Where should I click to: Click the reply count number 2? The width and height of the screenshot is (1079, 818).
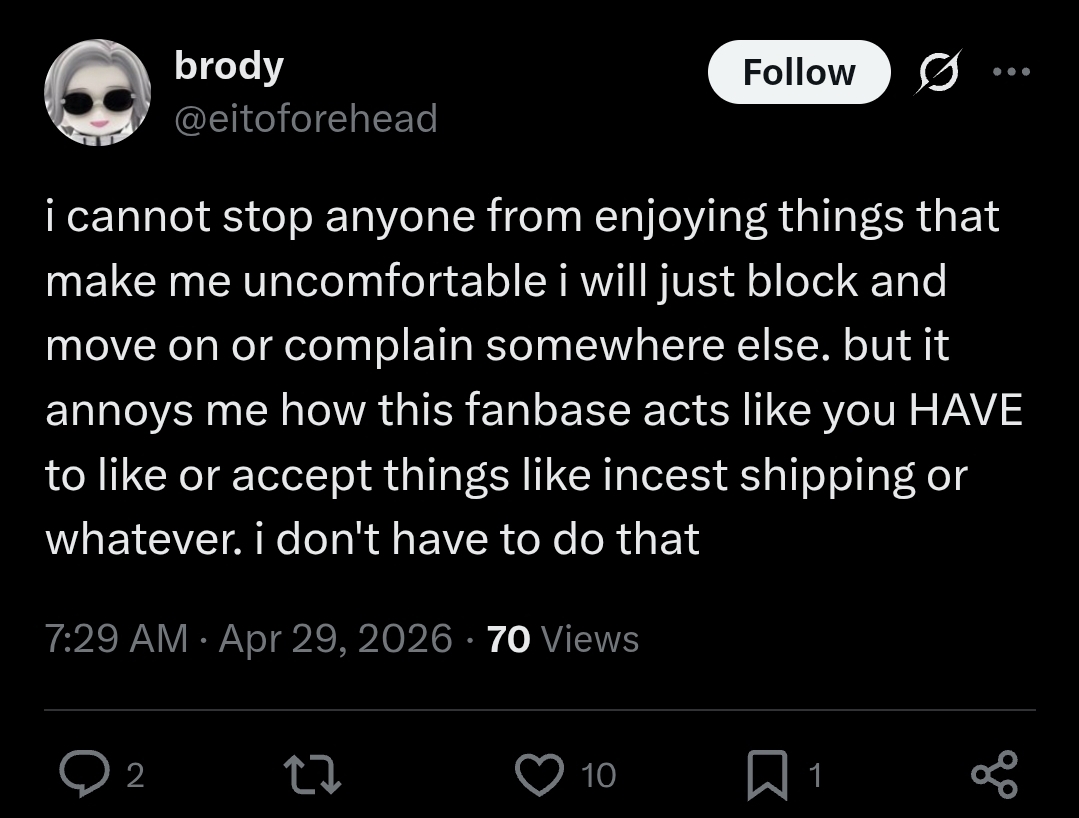click(x=135, y=775)
